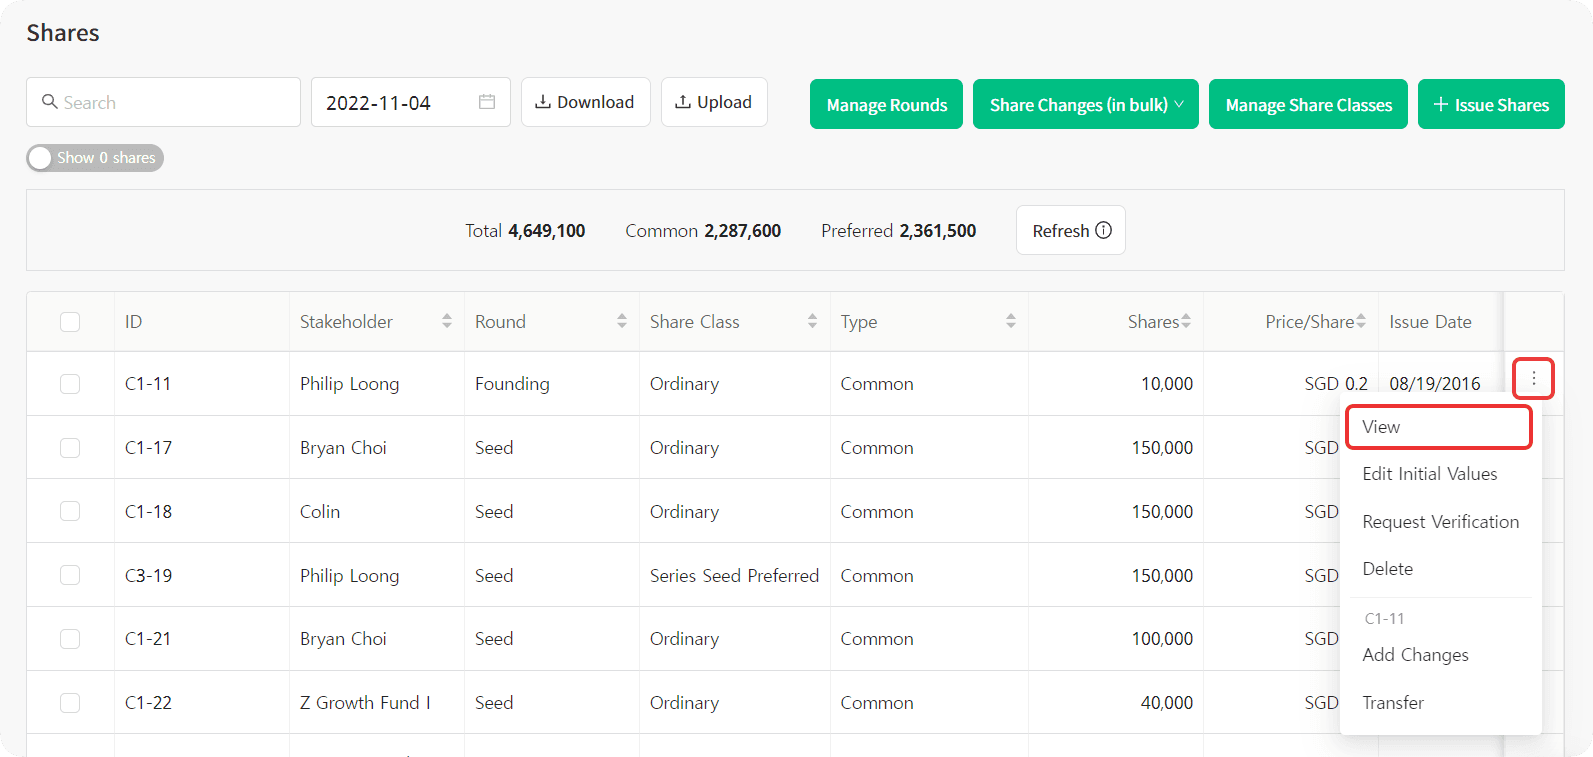Check the box for row C1-17

click(x=70, y=448)
